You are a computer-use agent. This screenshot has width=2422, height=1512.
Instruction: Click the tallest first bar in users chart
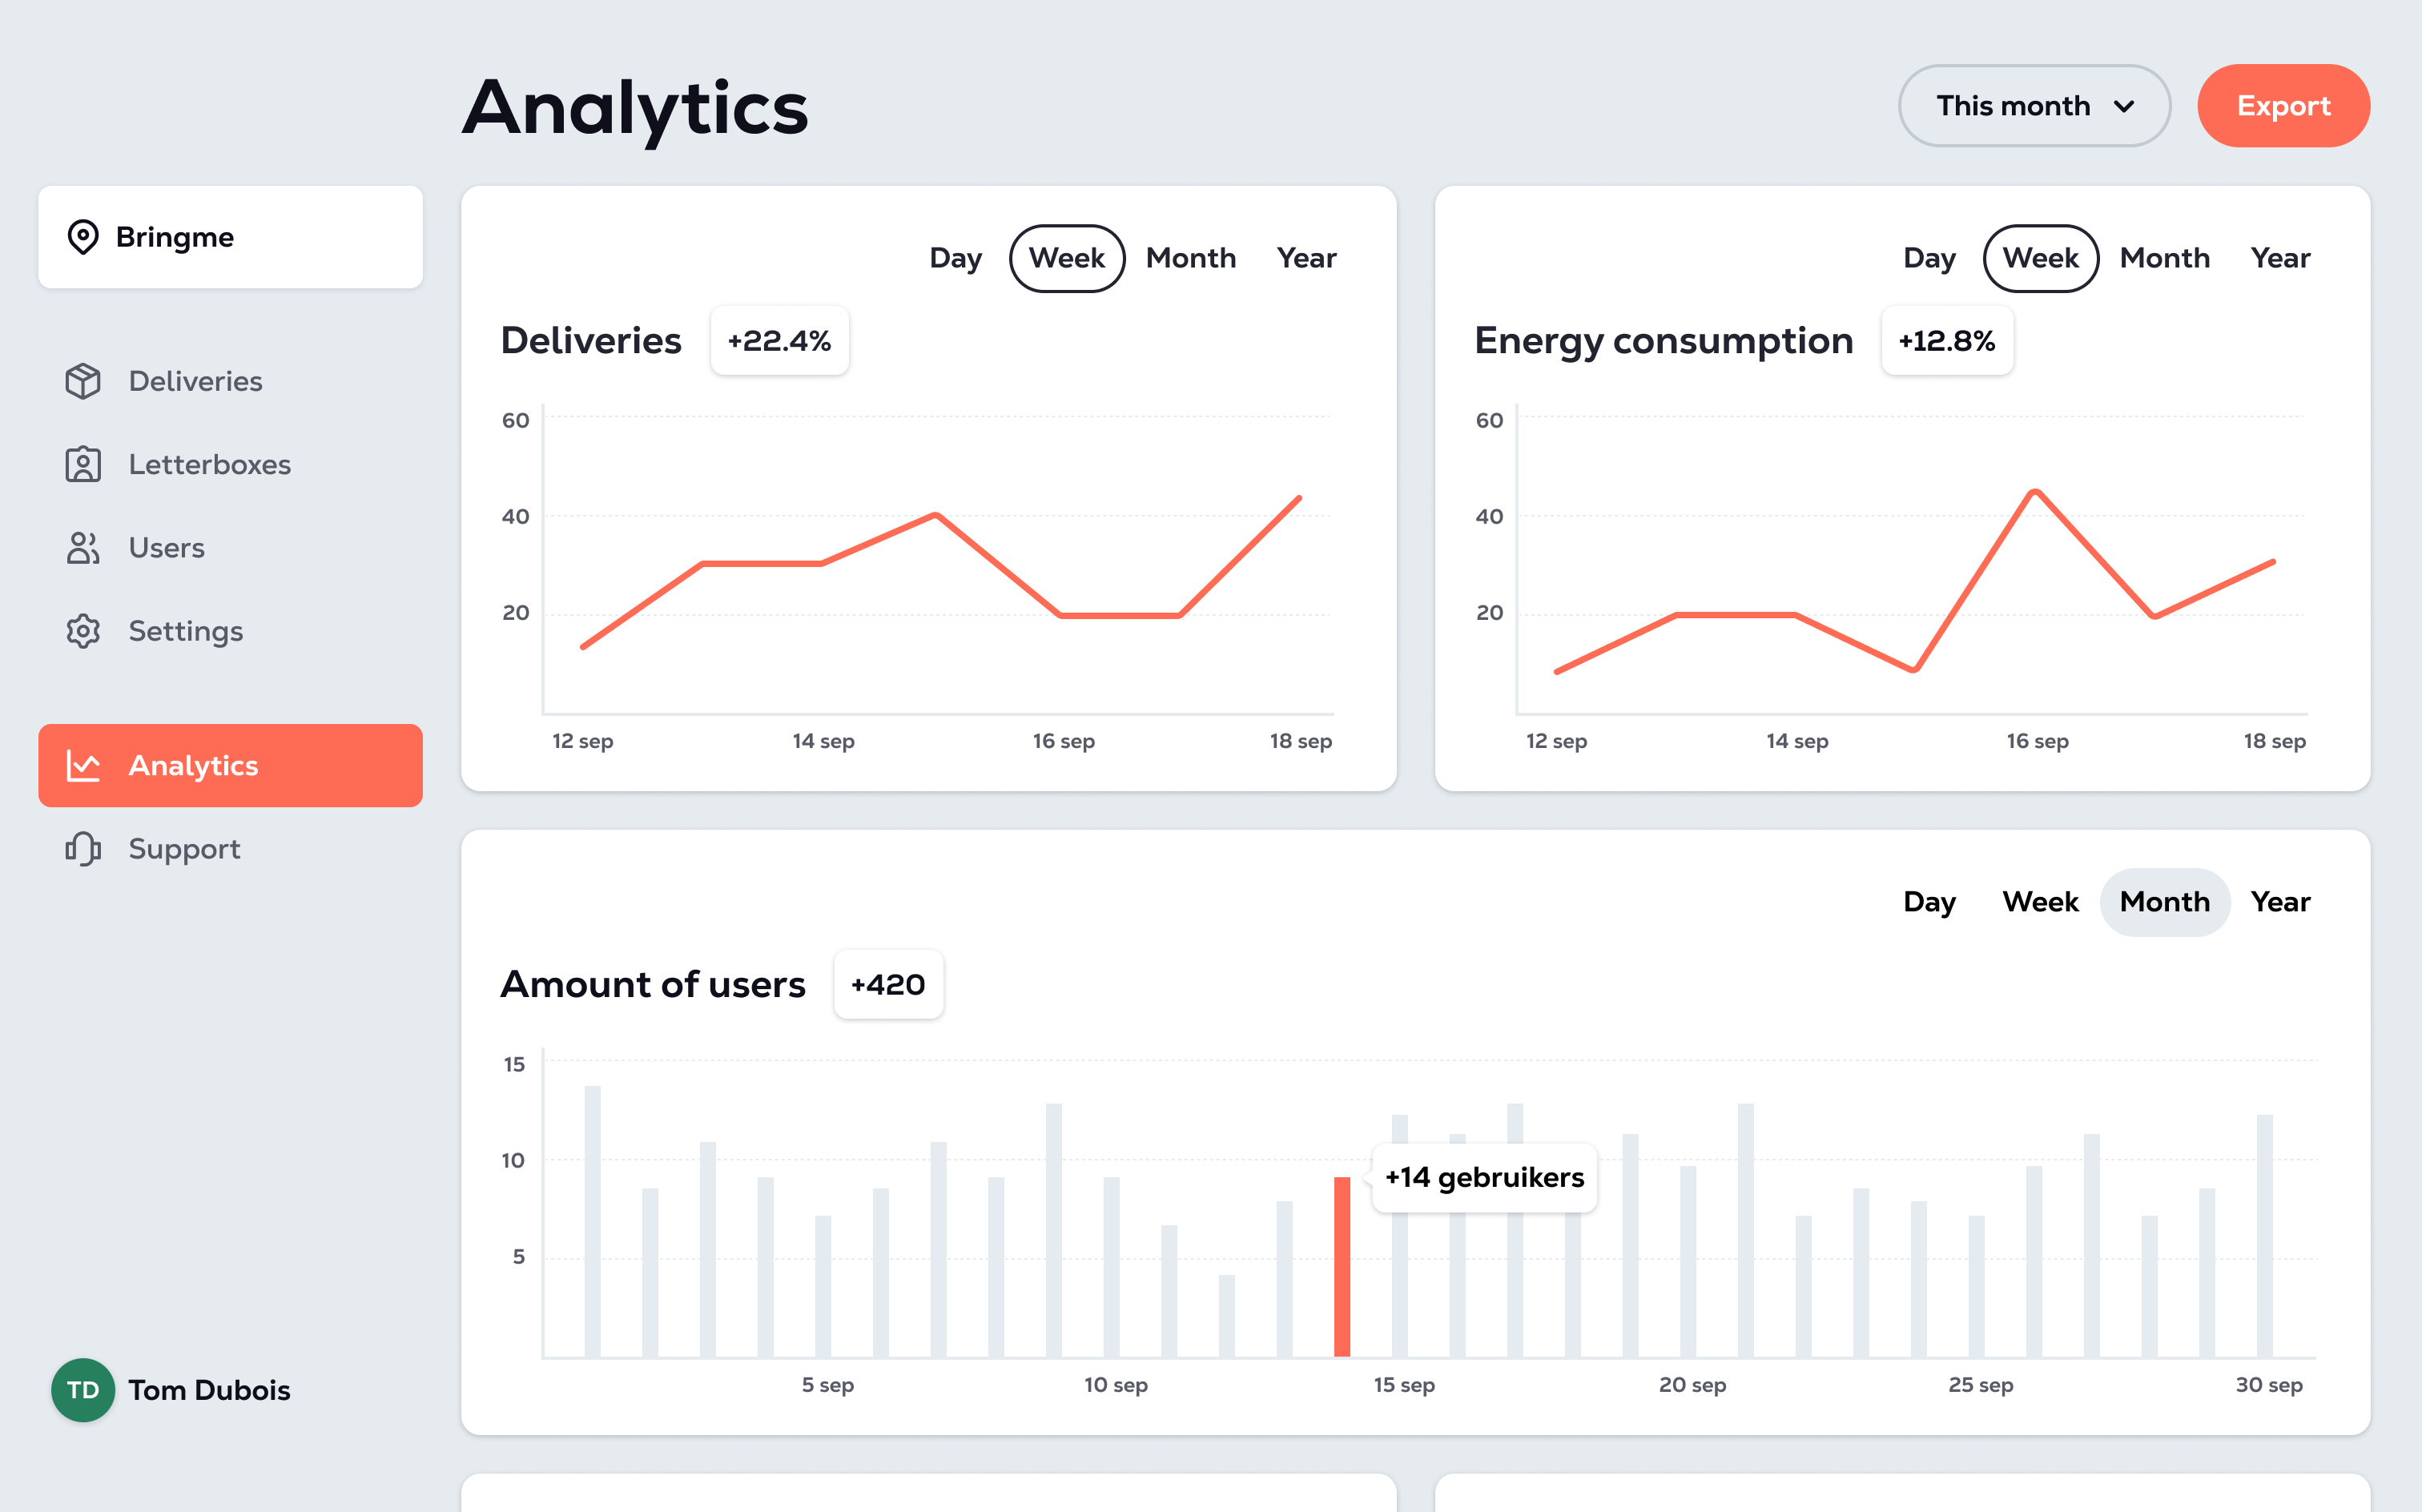592,1221
